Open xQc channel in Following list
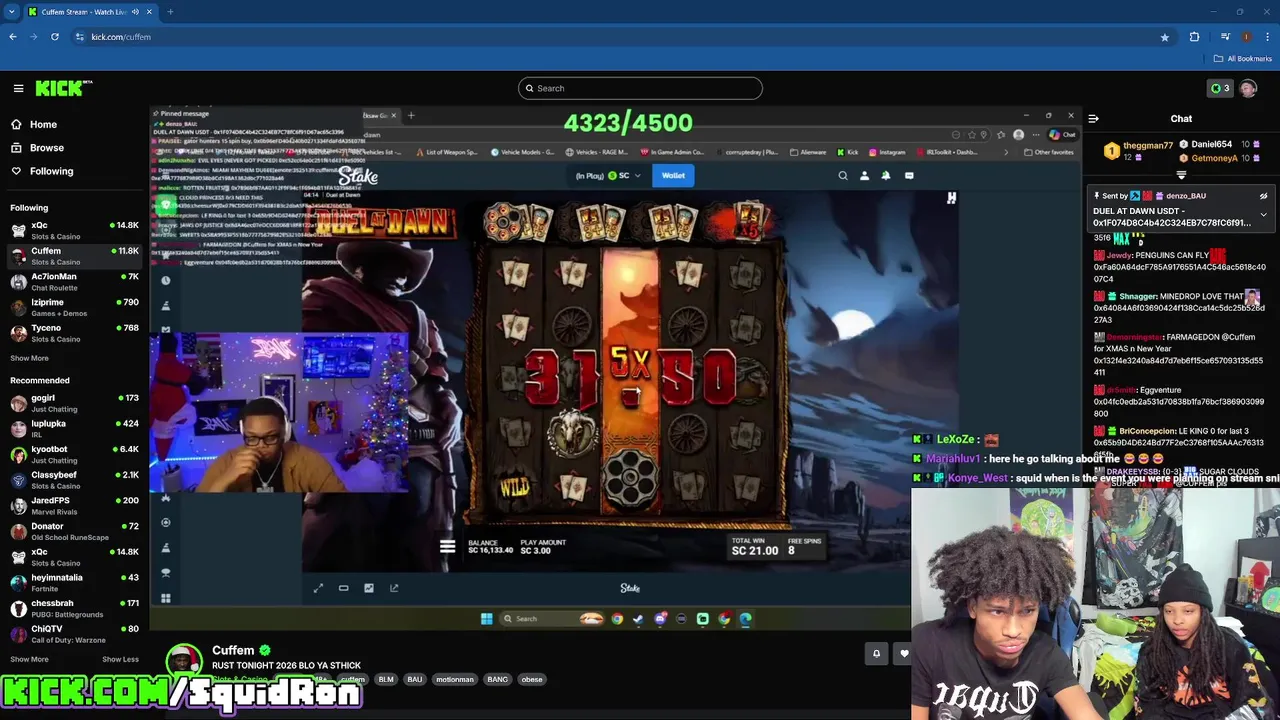This screenshot has width=1280, height=720. [75, 231]
